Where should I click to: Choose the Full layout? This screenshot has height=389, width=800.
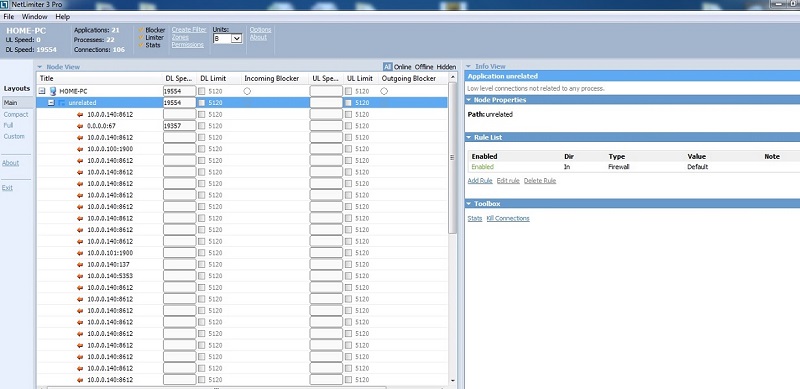pyautogui.click(x=8, y=125)
